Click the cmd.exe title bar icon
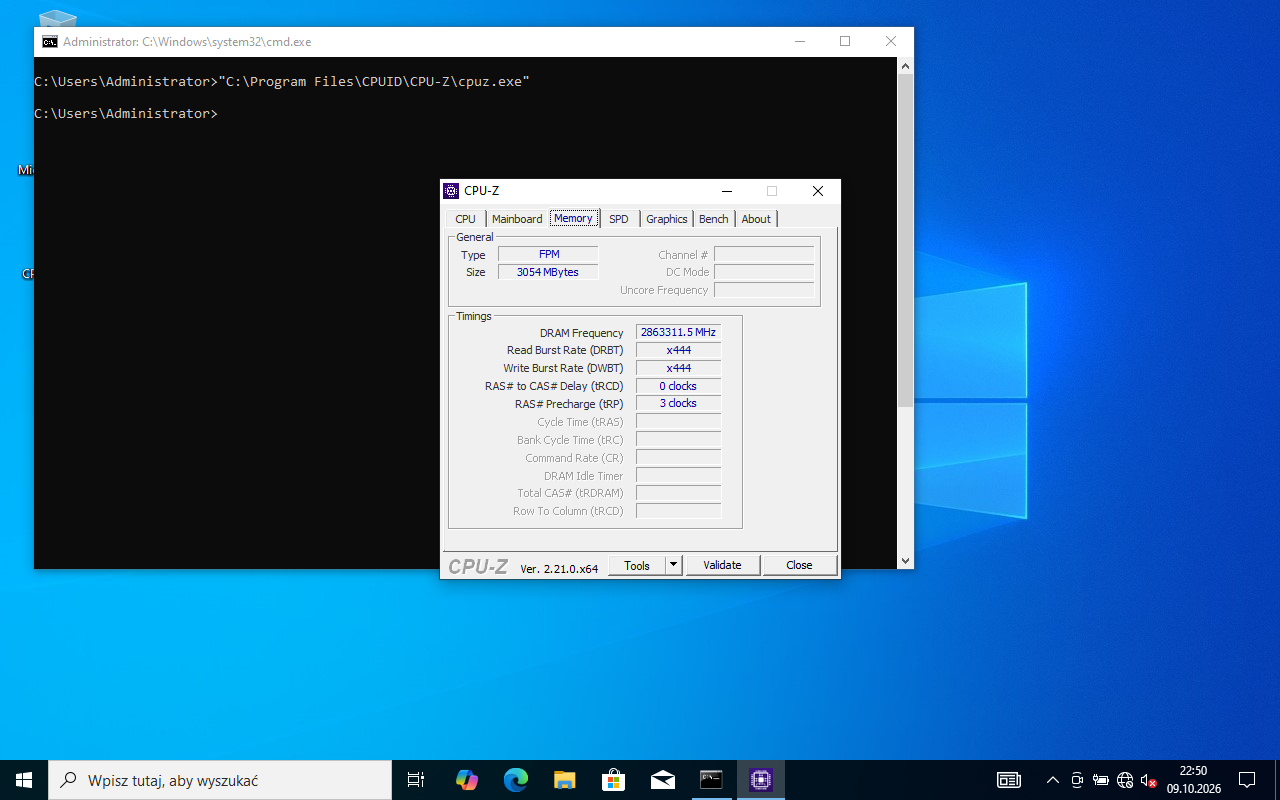1280x800 pixels. click(49, 42)
